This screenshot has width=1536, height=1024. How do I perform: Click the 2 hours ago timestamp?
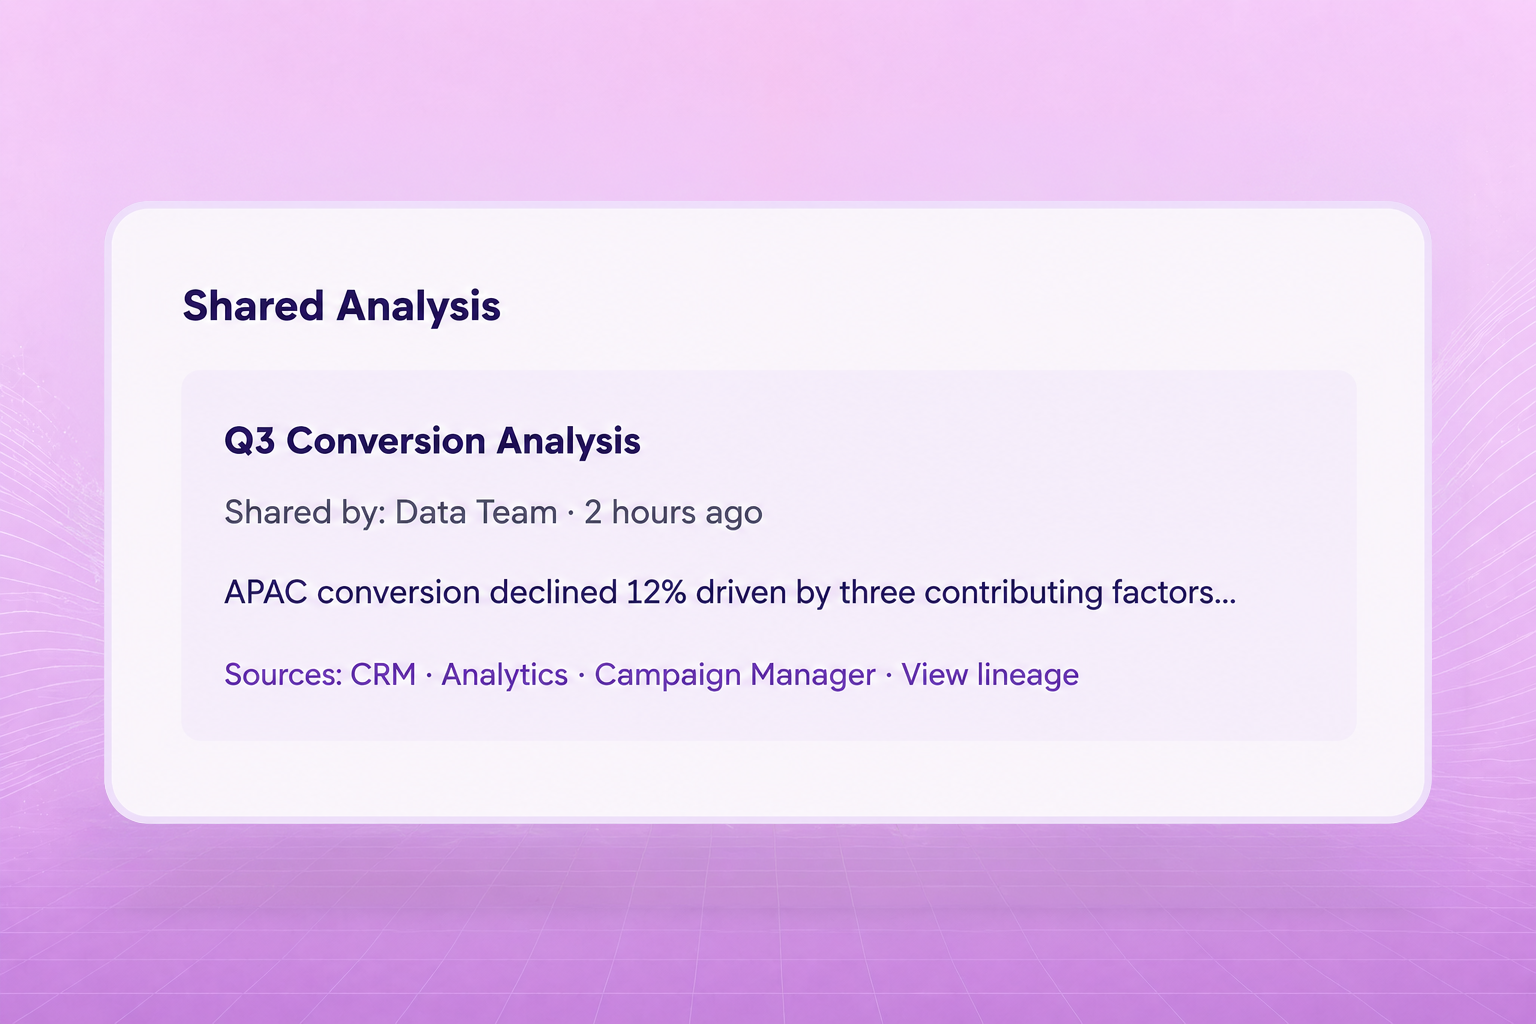[673, 513]
